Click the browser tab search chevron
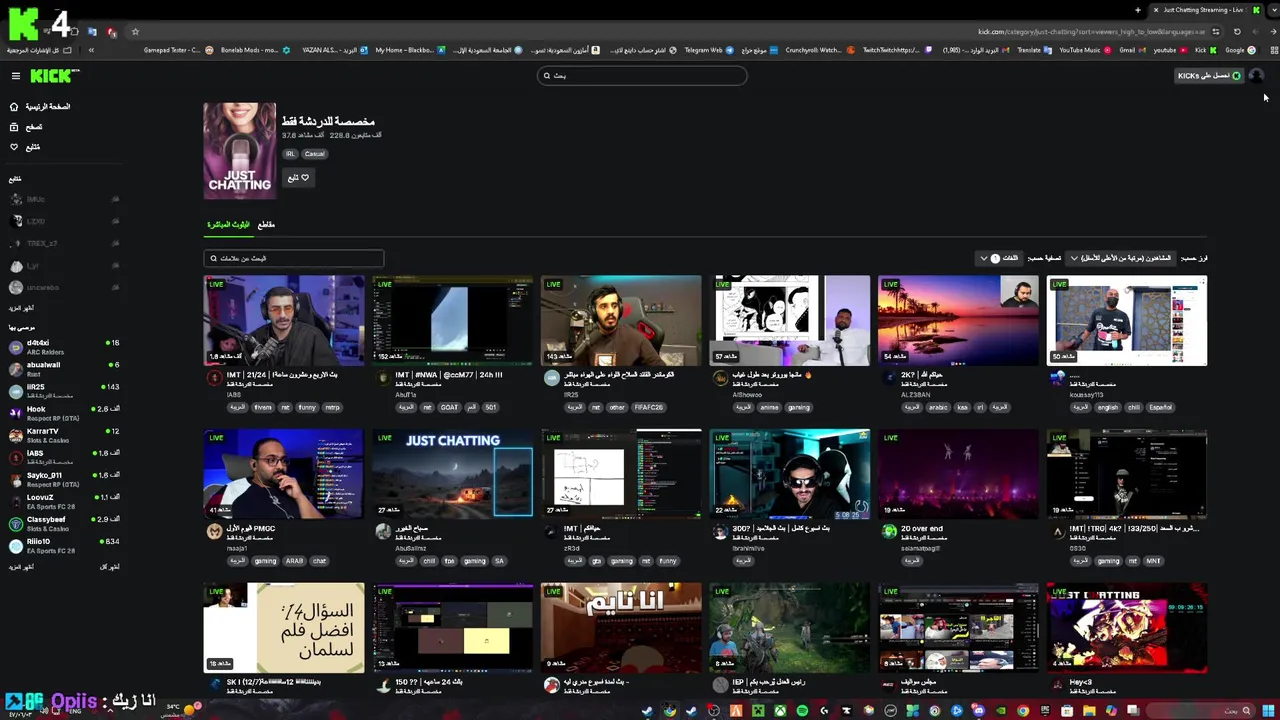The width and height of the screenshot is (1280, 720). click(x=1274, y=10)
